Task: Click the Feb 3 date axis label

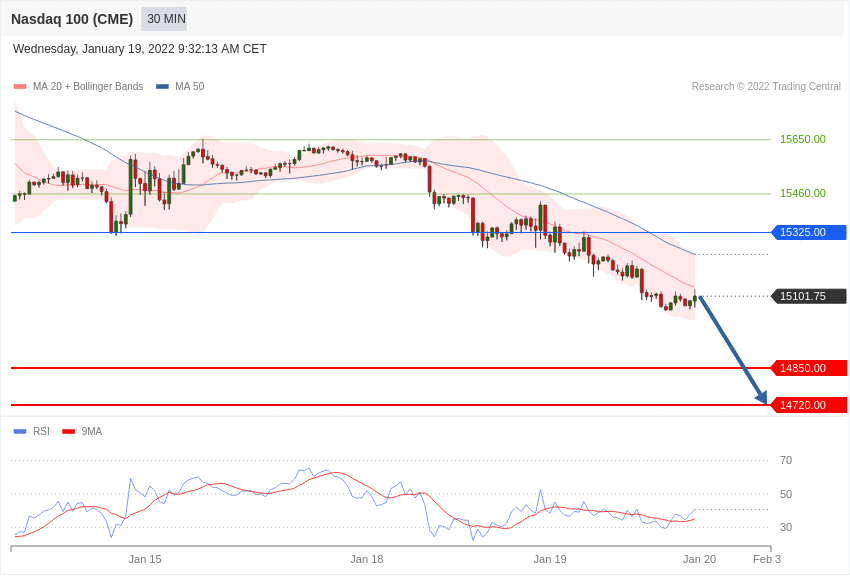Action: click(767, 560)
